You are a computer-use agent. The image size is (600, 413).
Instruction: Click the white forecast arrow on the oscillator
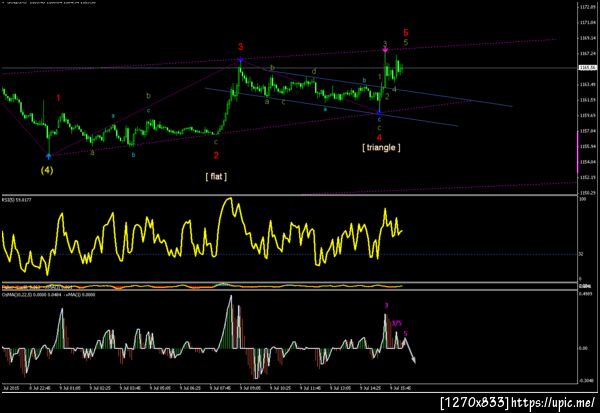[x=410, y=351]
